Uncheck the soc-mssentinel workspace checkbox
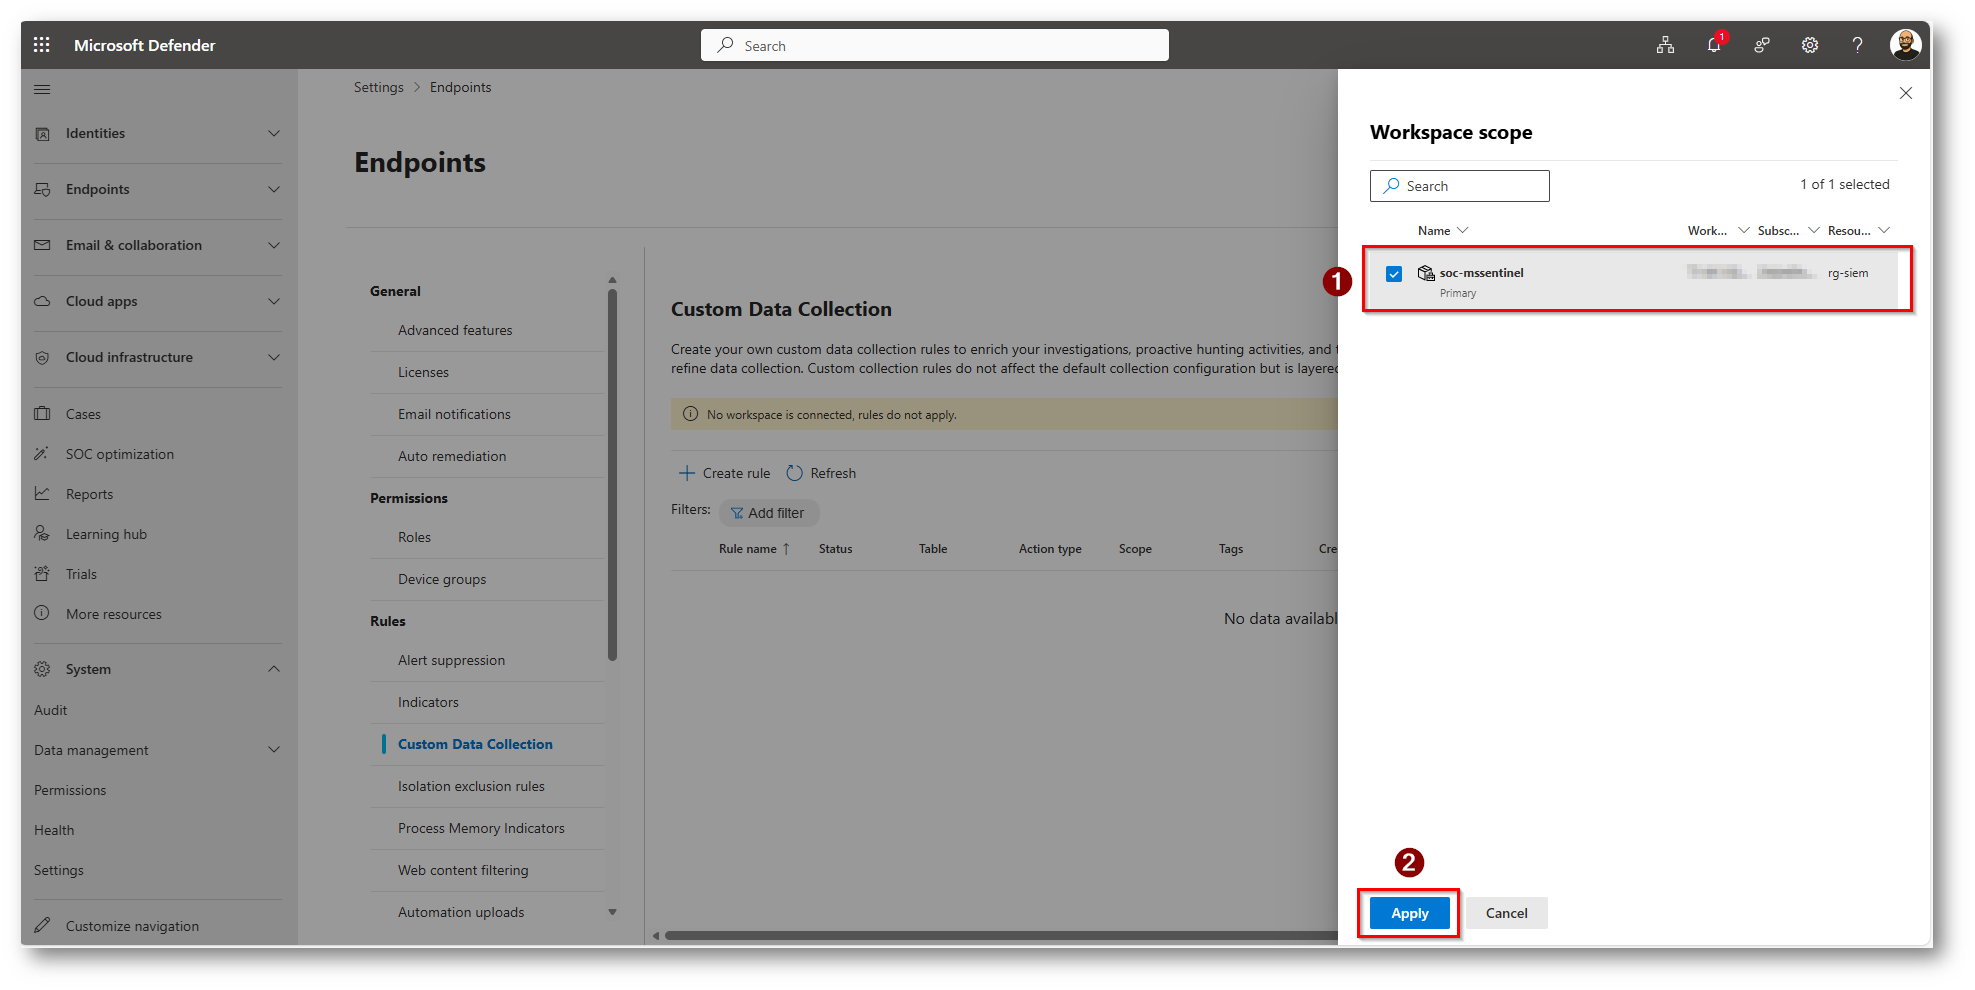 click(1394, 274)
